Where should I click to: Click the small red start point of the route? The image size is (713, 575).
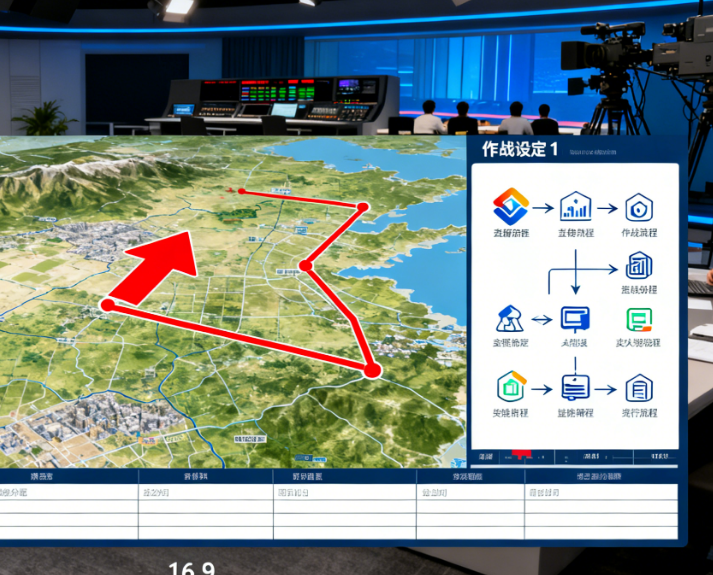click(242, 191)
